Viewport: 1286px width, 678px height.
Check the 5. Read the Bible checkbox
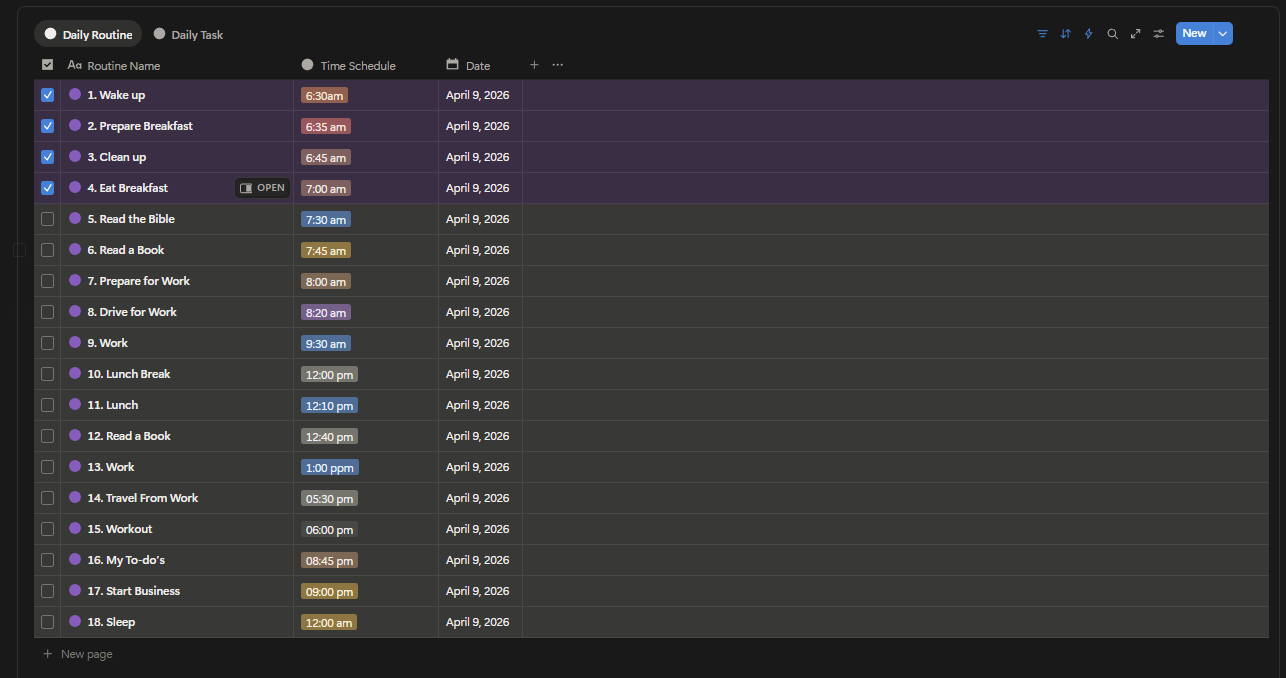(47, 218)
